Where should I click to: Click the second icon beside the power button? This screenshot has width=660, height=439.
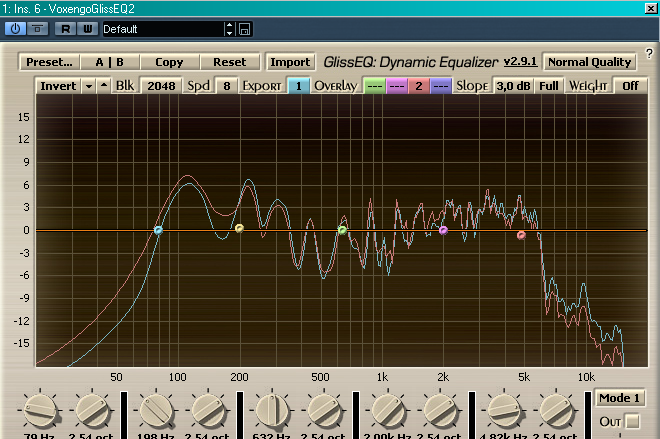pos(37,29)
